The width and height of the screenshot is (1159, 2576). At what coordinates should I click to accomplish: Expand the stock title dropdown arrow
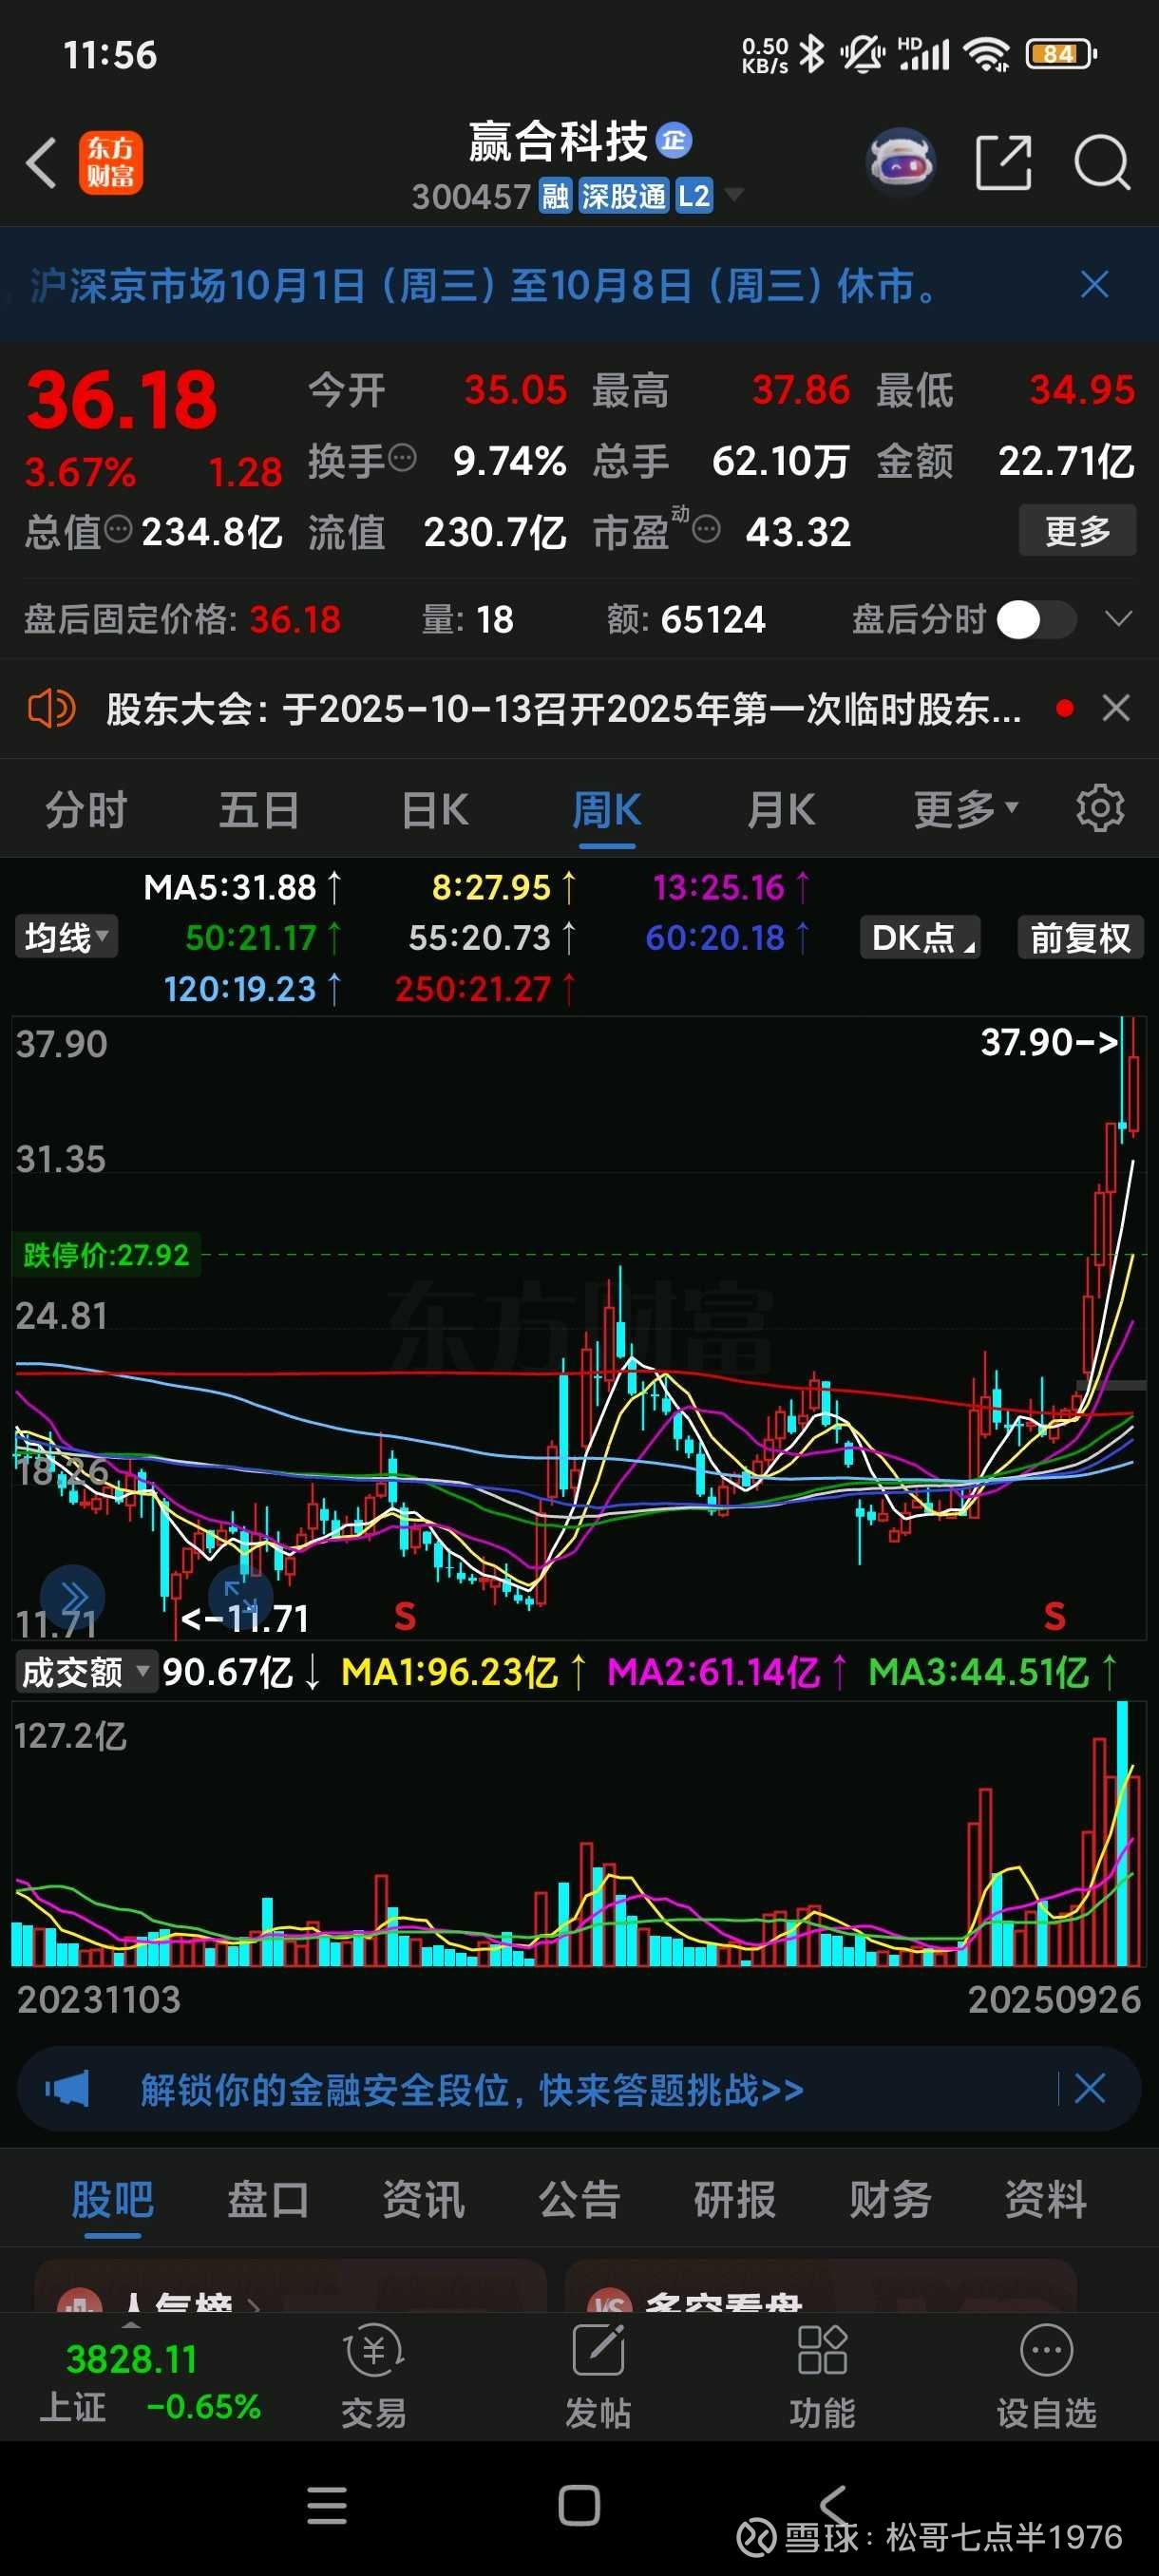click(x=734, y=194)
